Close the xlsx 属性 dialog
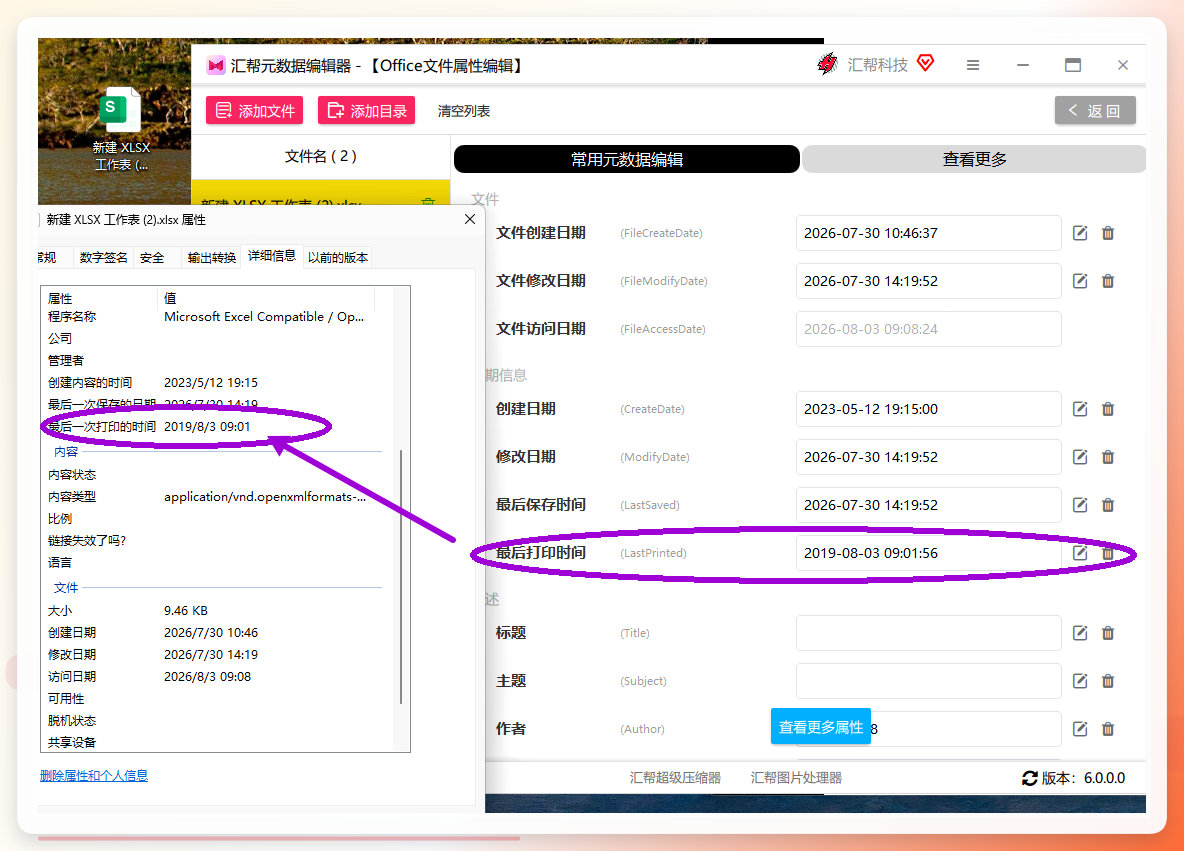 [470, 219]
